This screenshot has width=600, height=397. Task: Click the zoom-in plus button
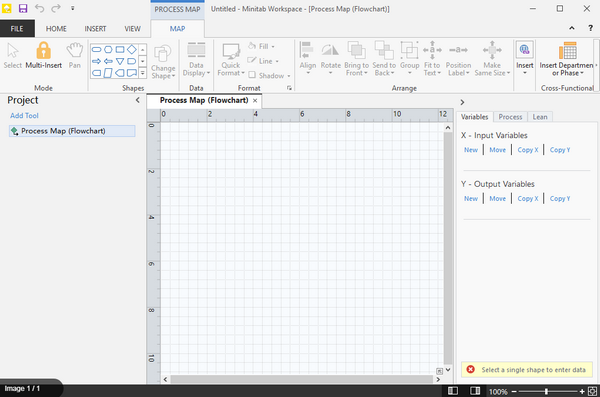pos(582,391)
